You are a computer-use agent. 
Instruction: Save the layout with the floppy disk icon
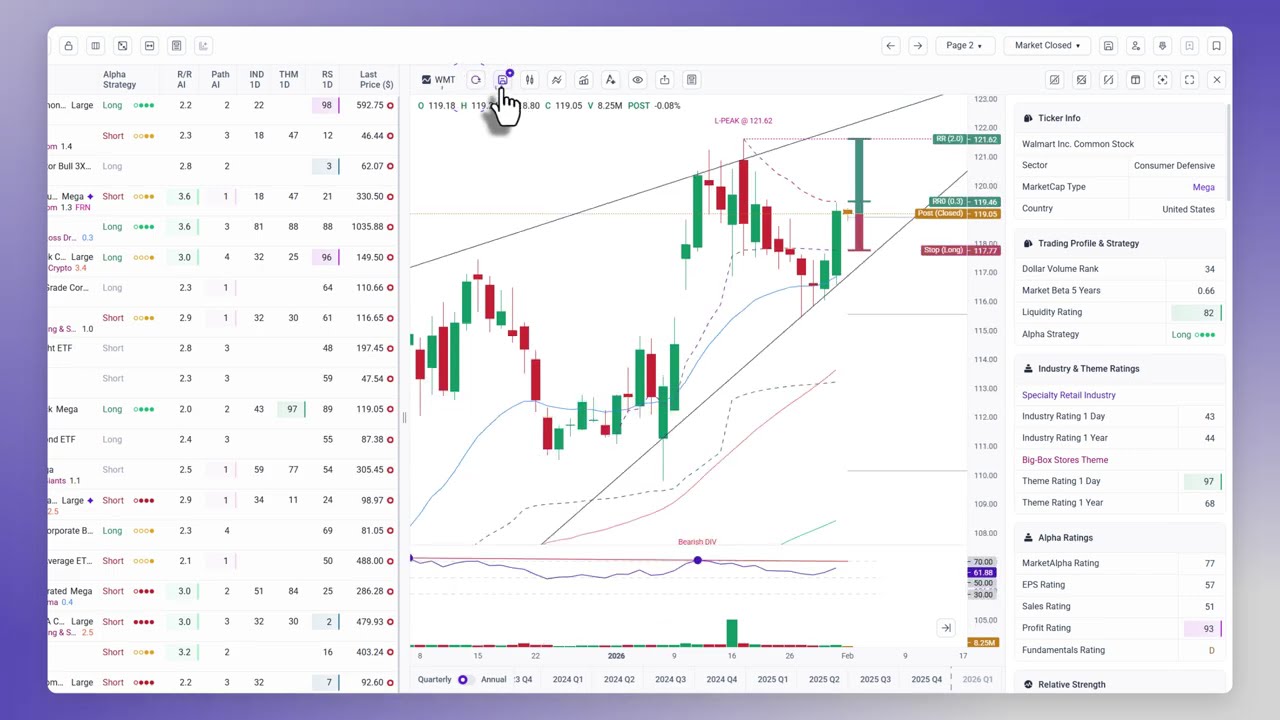coord(1108,45)
